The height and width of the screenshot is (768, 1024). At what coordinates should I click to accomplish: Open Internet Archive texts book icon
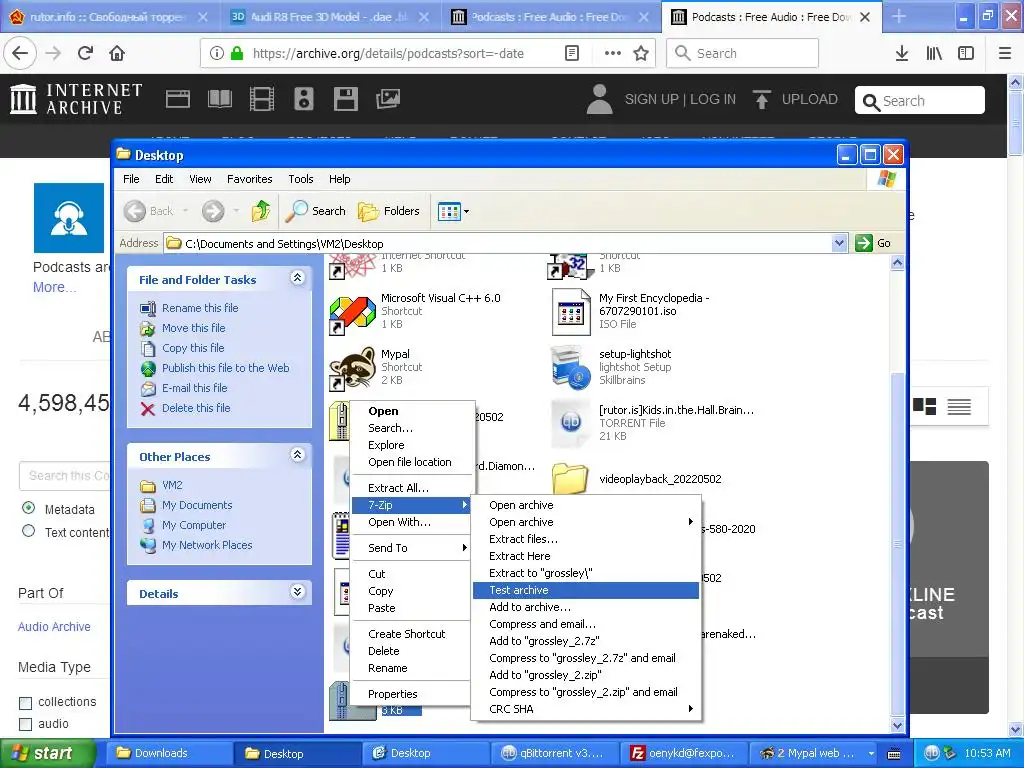tap(219, 99)
